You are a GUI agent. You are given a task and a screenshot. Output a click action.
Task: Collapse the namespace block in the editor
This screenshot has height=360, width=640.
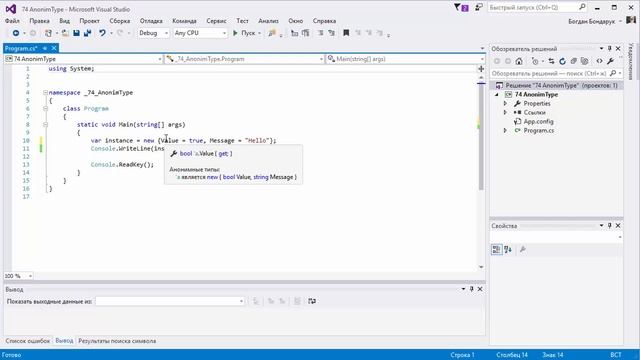(x=46, y=93)
